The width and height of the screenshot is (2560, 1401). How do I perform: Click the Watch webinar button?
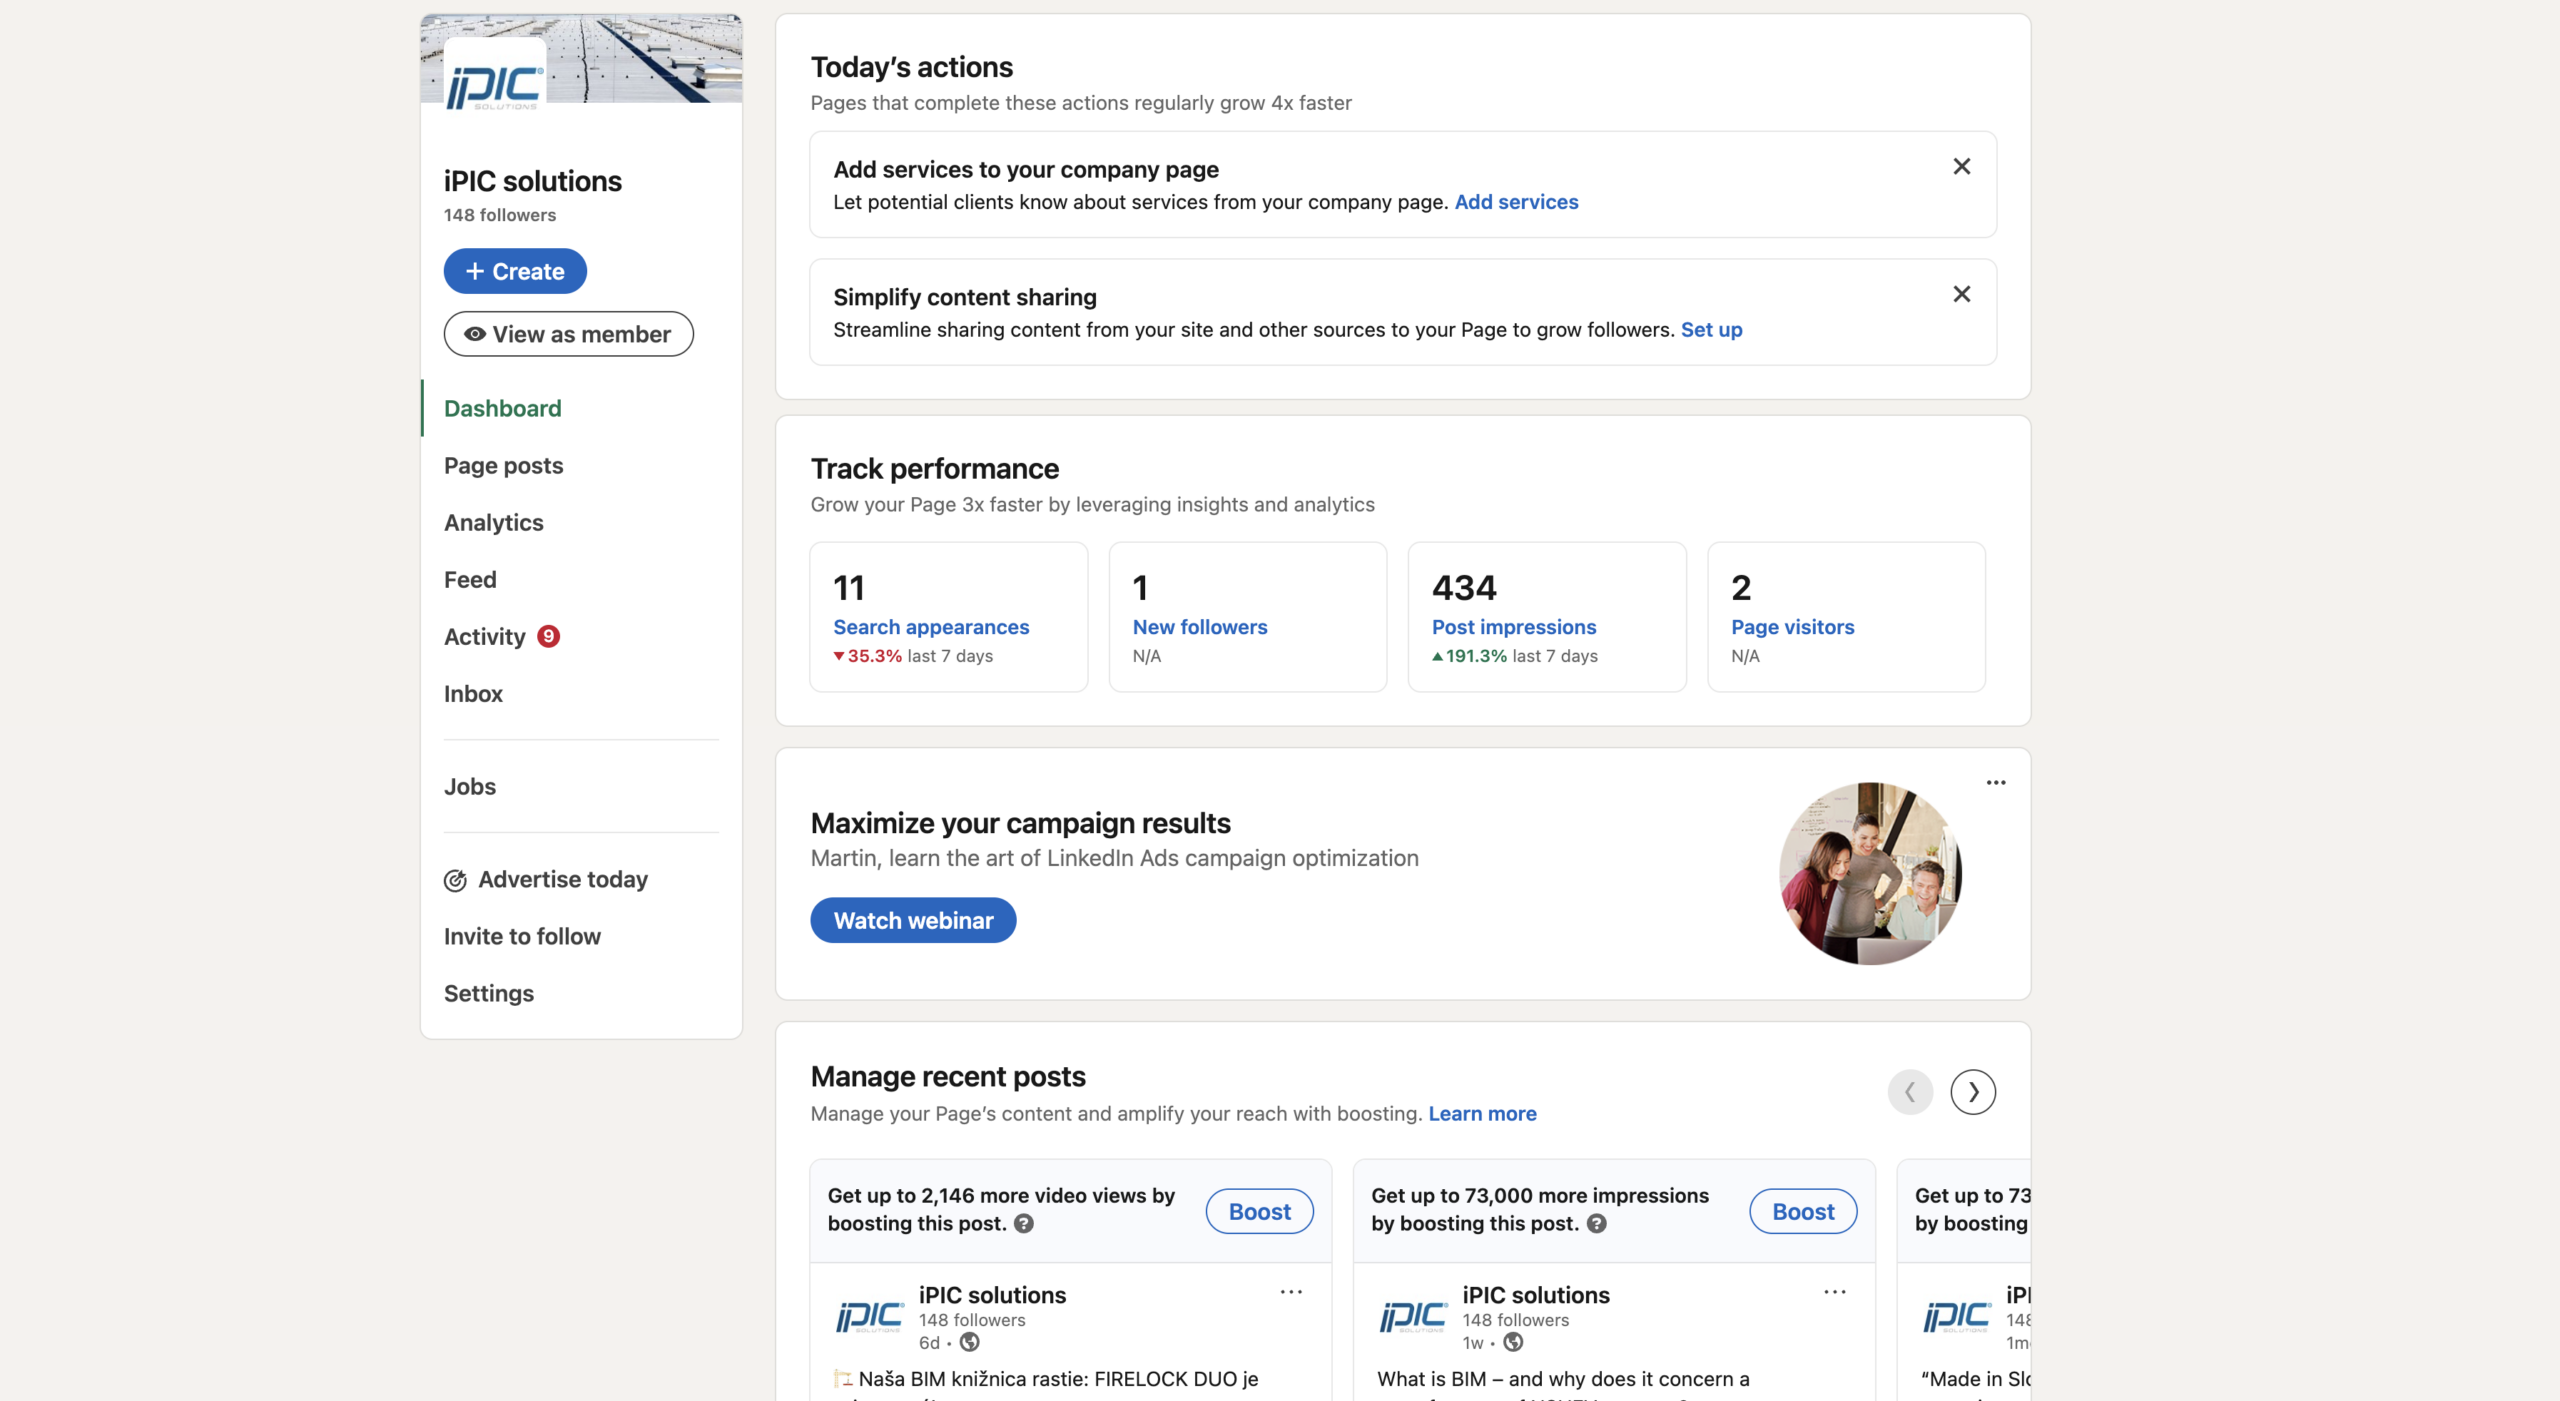[913, 920]
